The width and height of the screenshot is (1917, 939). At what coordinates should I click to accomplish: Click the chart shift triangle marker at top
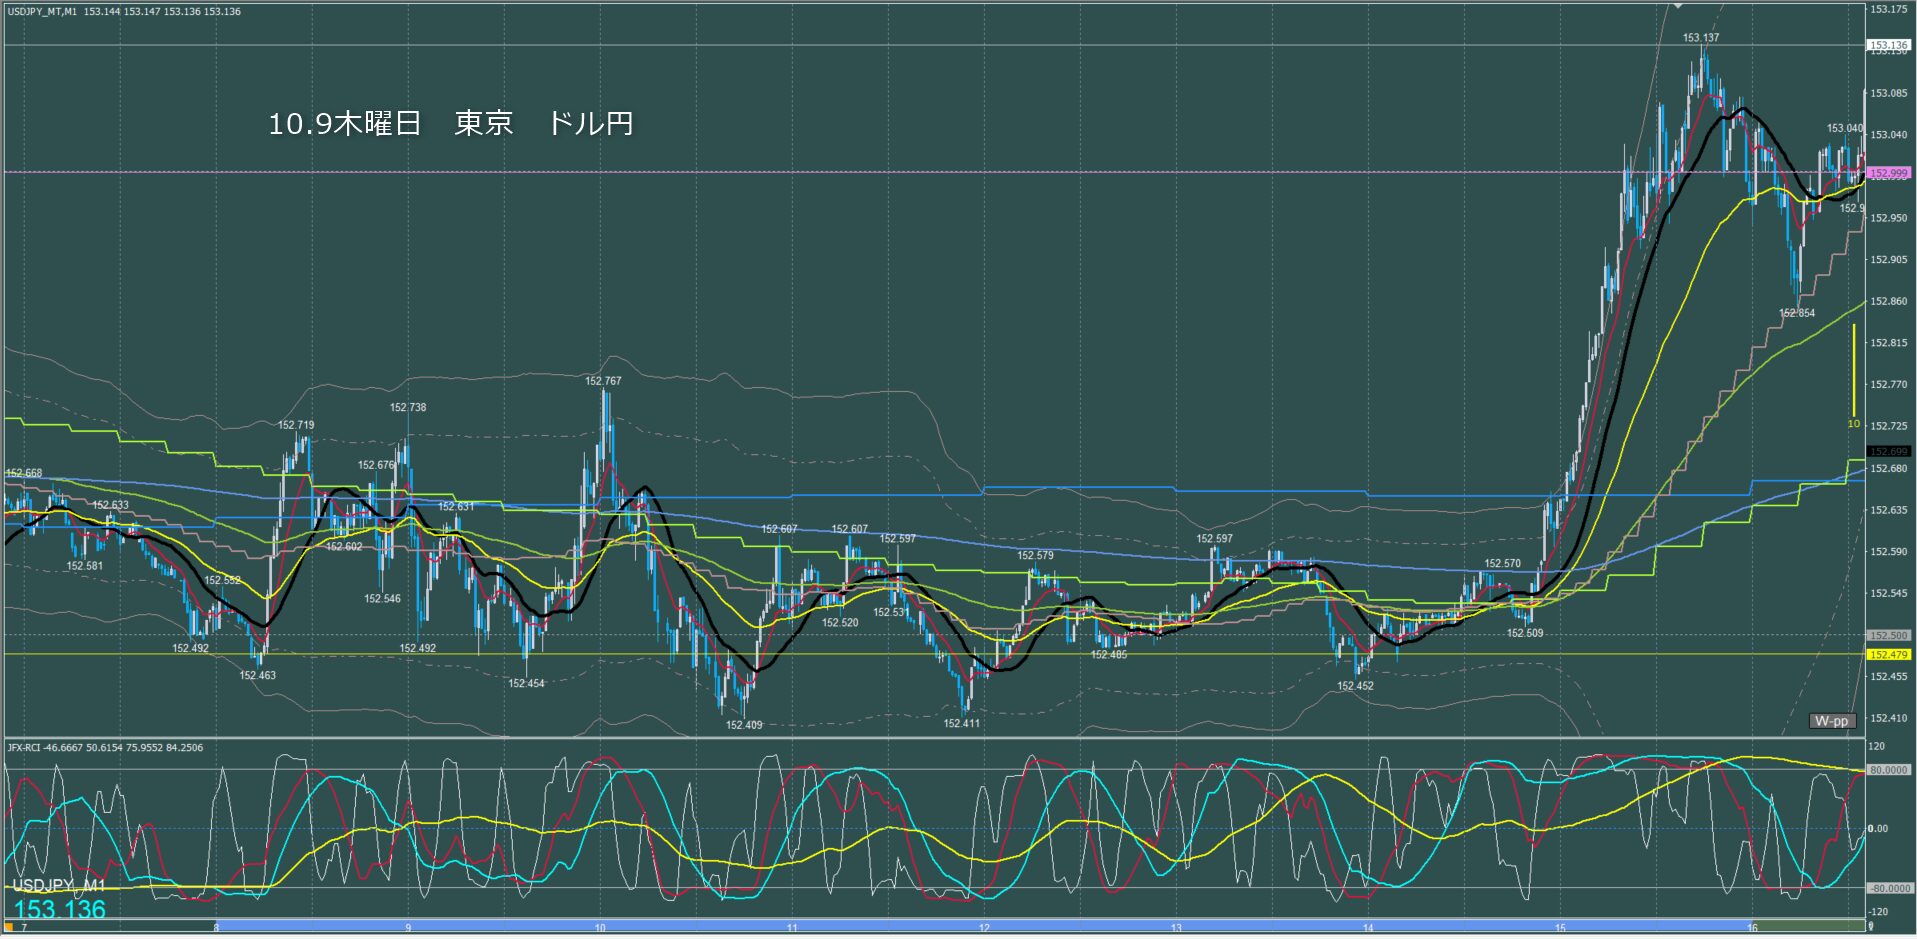pos(1679,6)
